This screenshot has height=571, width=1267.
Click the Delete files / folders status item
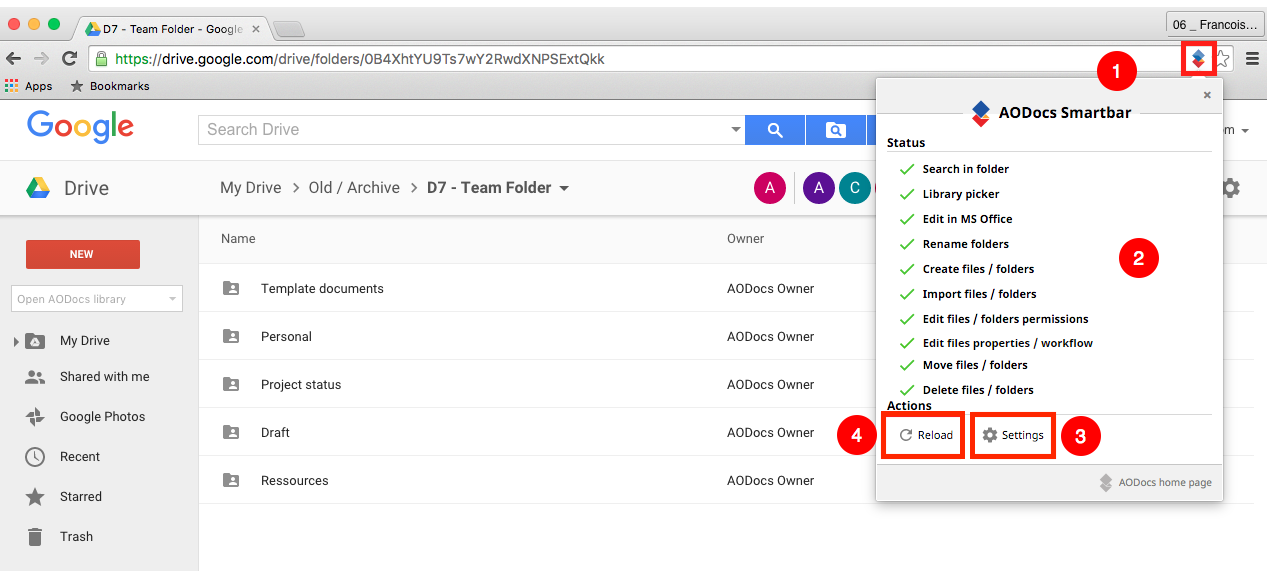[967, 390]
